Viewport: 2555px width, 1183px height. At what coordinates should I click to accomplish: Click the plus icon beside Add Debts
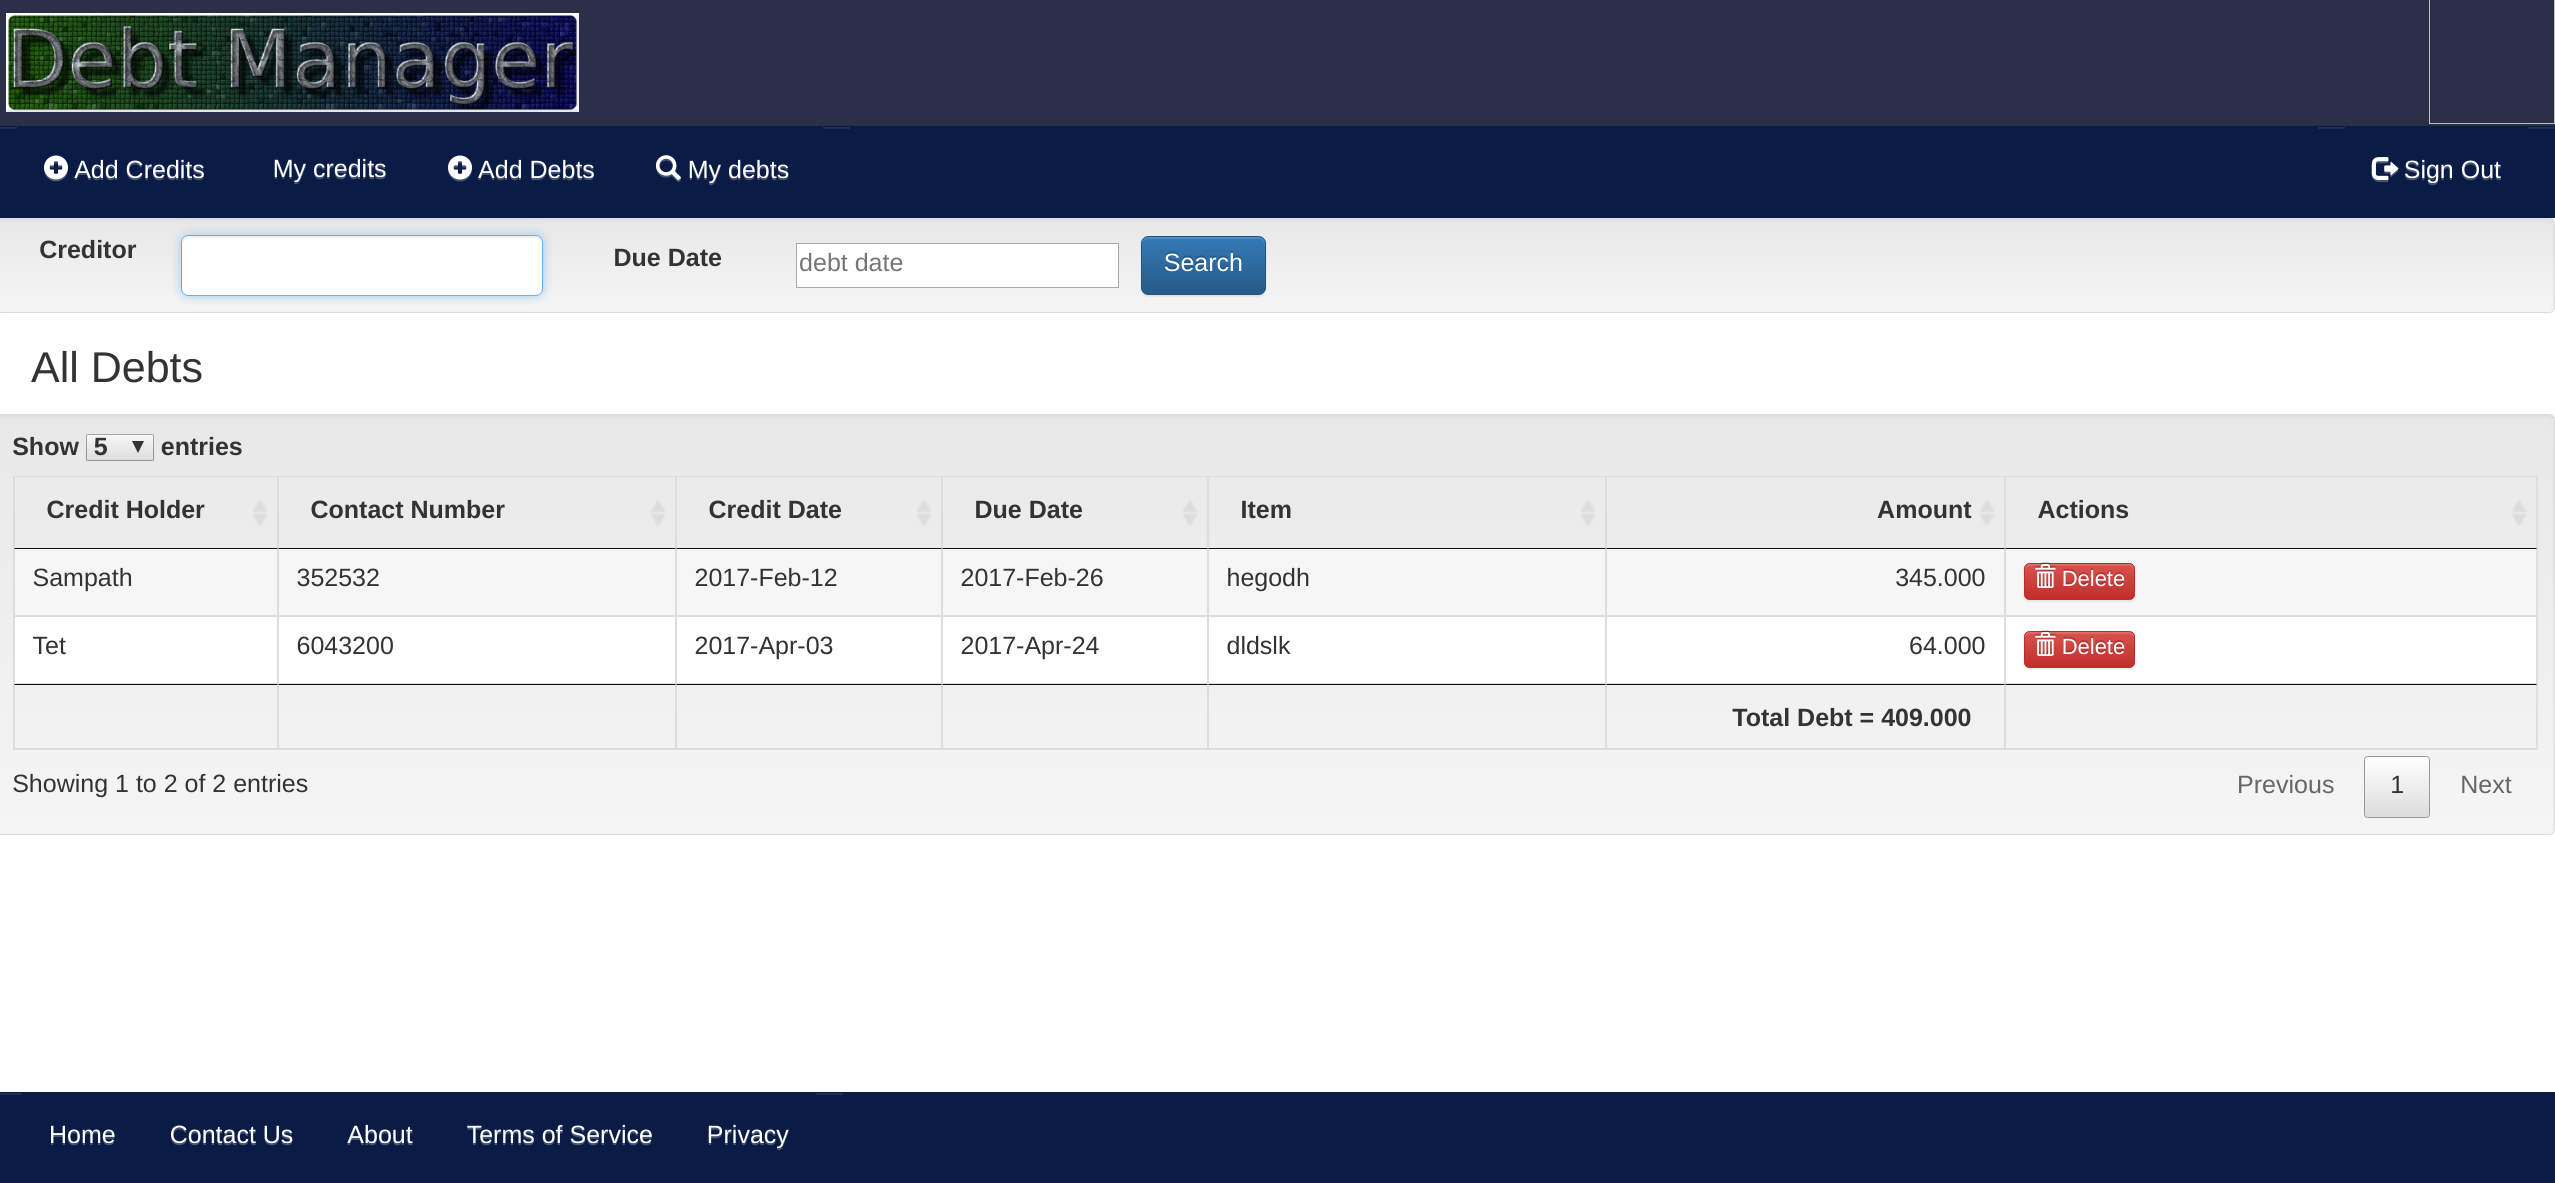coord(460,168)
